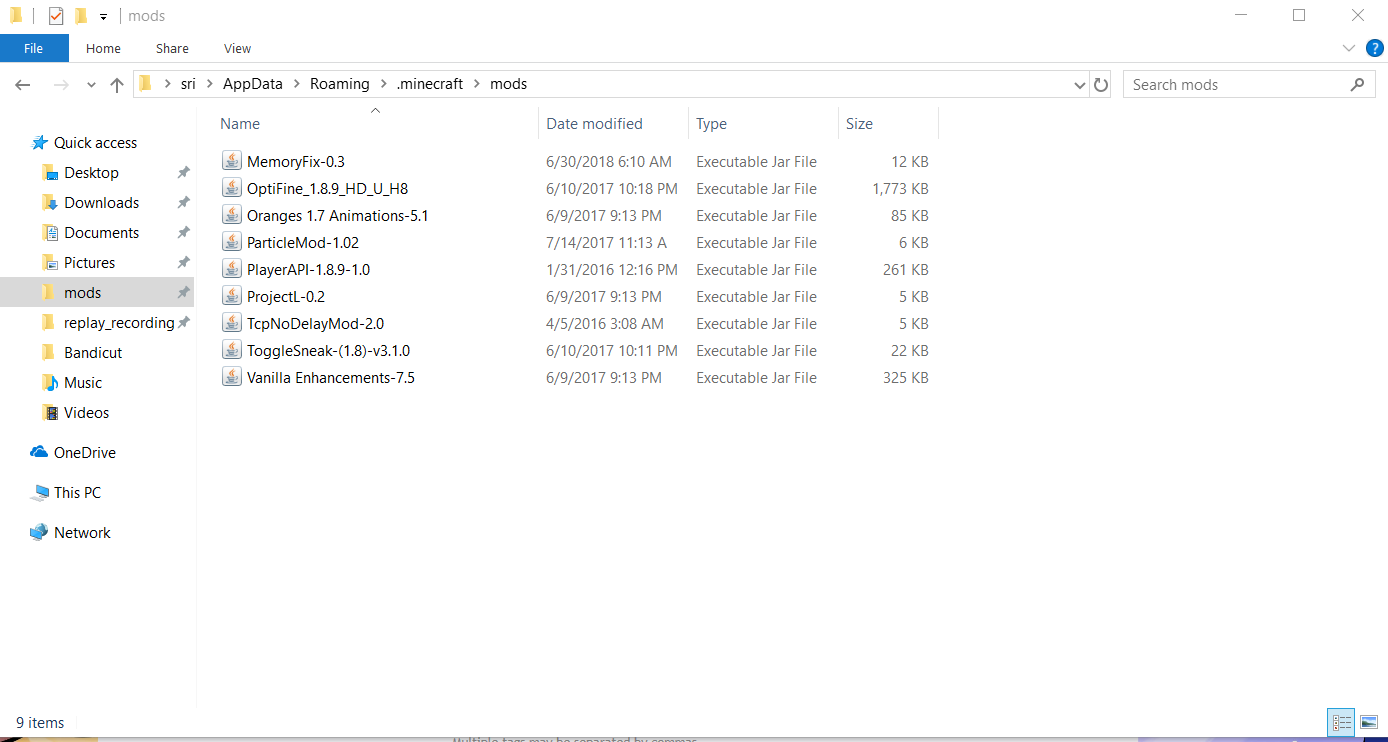The image size is (1388, 742).
Task: Click New folder icon in title bar
Action: (81, 16)
